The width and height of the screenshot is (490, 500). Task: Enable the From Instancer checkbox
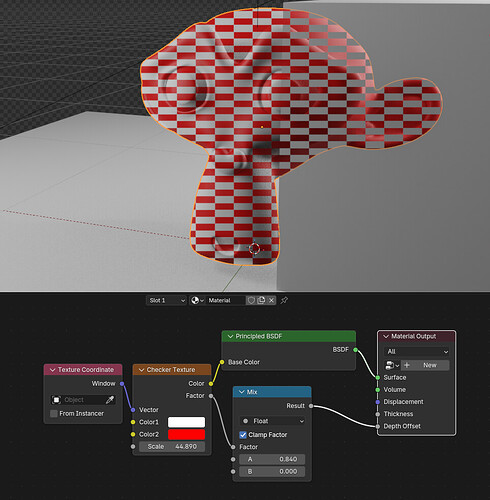click(x=54, y=414)
